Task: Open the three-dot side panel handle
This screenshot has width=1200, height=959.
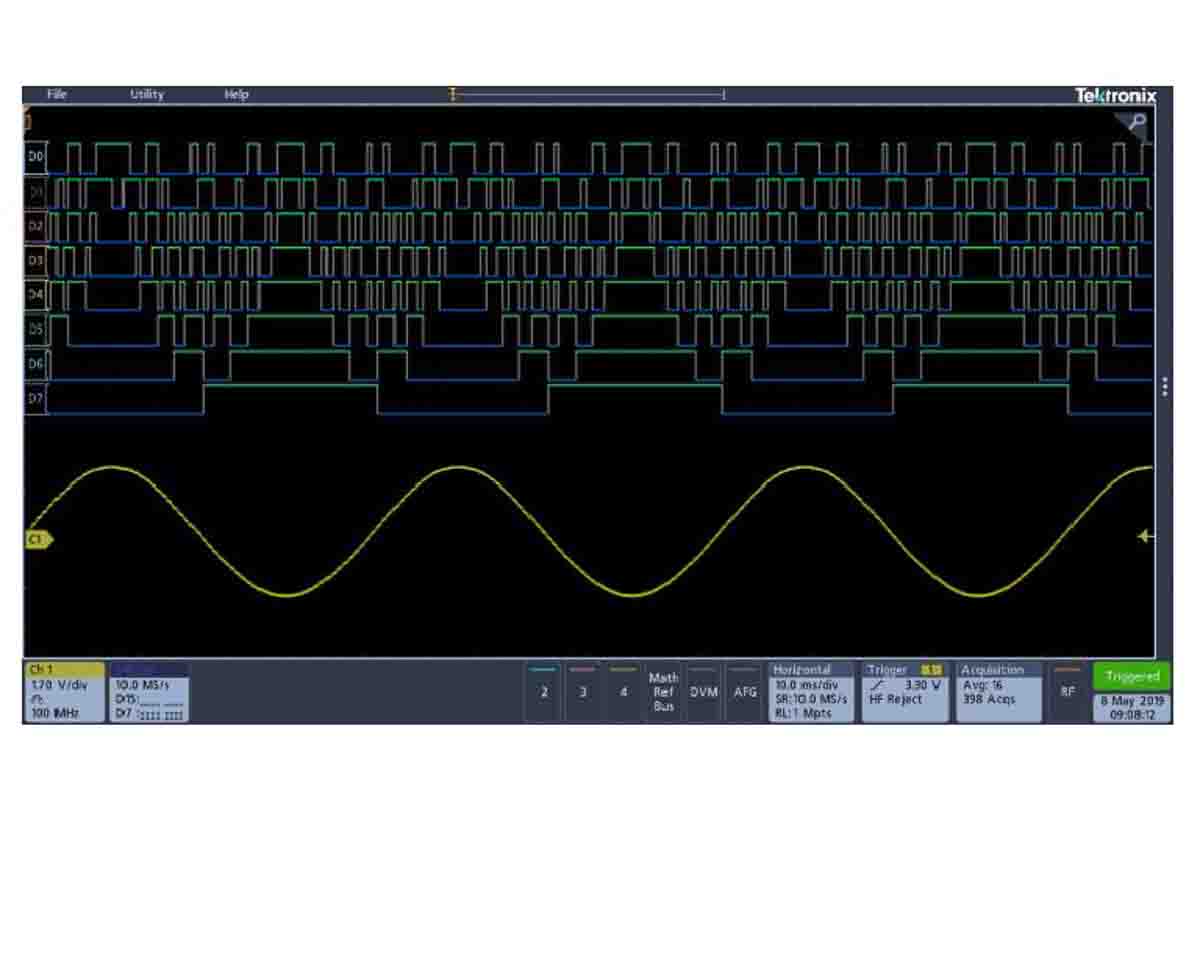Action: coord(1165,387)
